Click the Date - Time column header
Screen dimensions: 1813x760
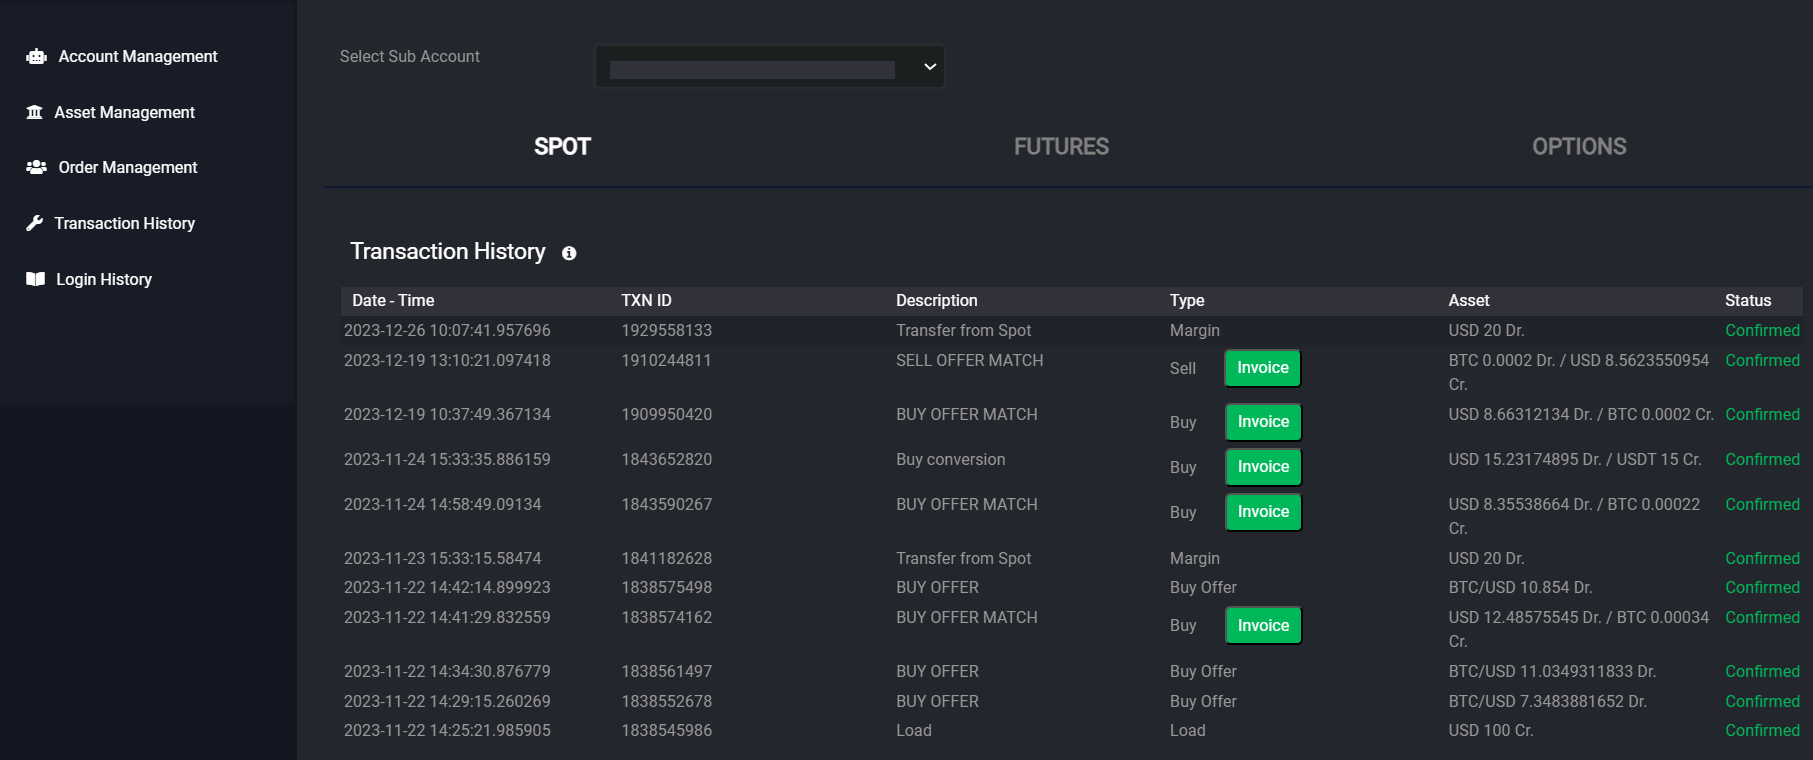coord(393,300)
